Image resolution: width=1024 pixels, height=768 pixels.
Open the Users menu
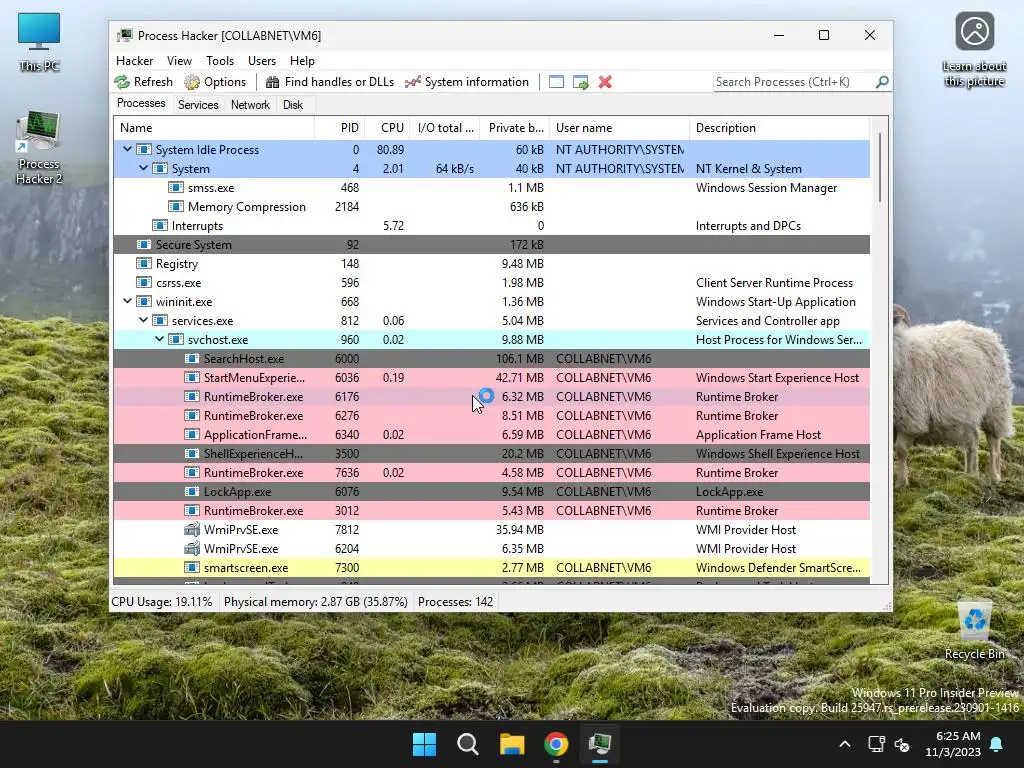click(x=262, y=61)
